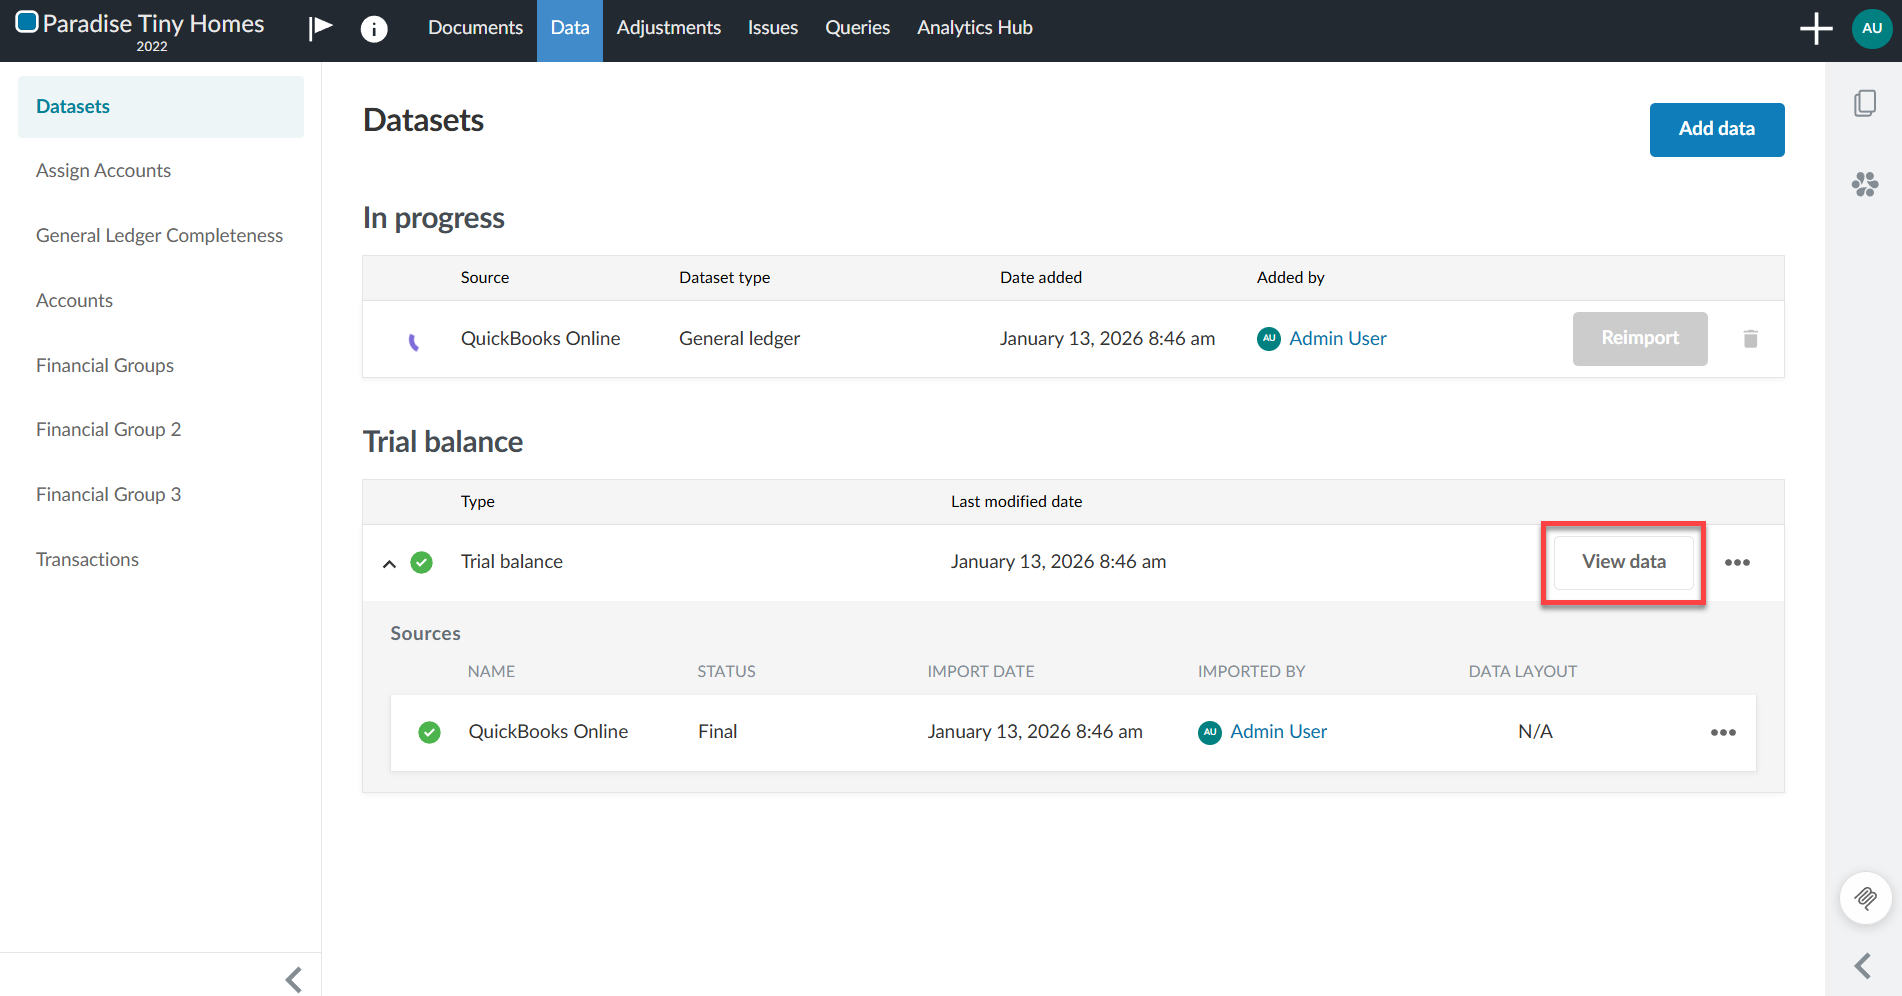Switch to the Documents tab
The image size is (1902, 996).
coord(475,27)
